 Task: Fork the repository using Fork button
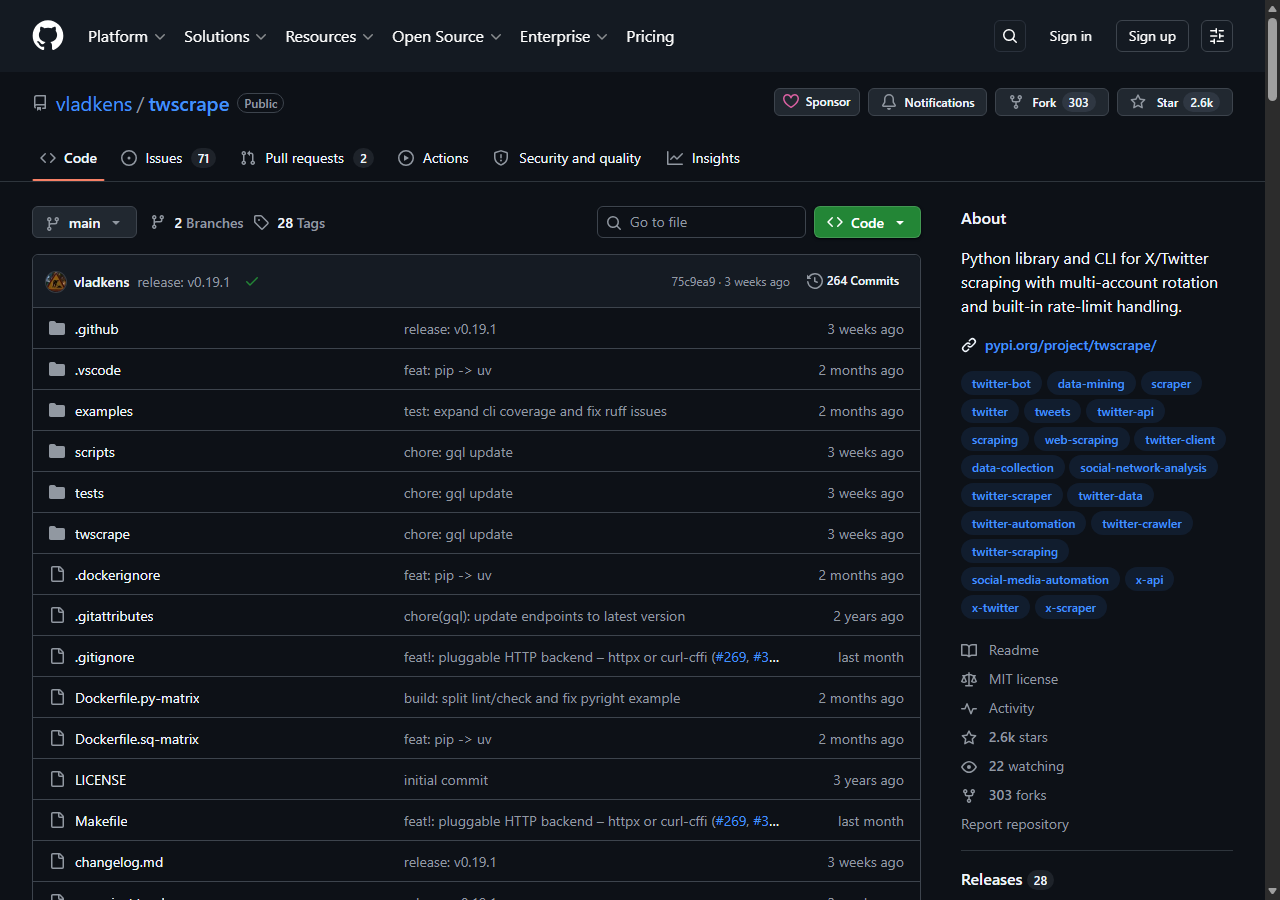[1052, 102]
